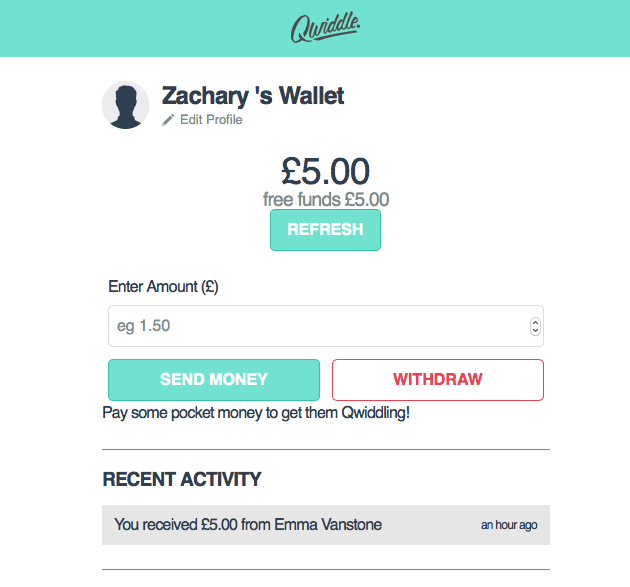Click the red Withdraw button
This screenshot has height=587, width=630.
click(438, 380)
